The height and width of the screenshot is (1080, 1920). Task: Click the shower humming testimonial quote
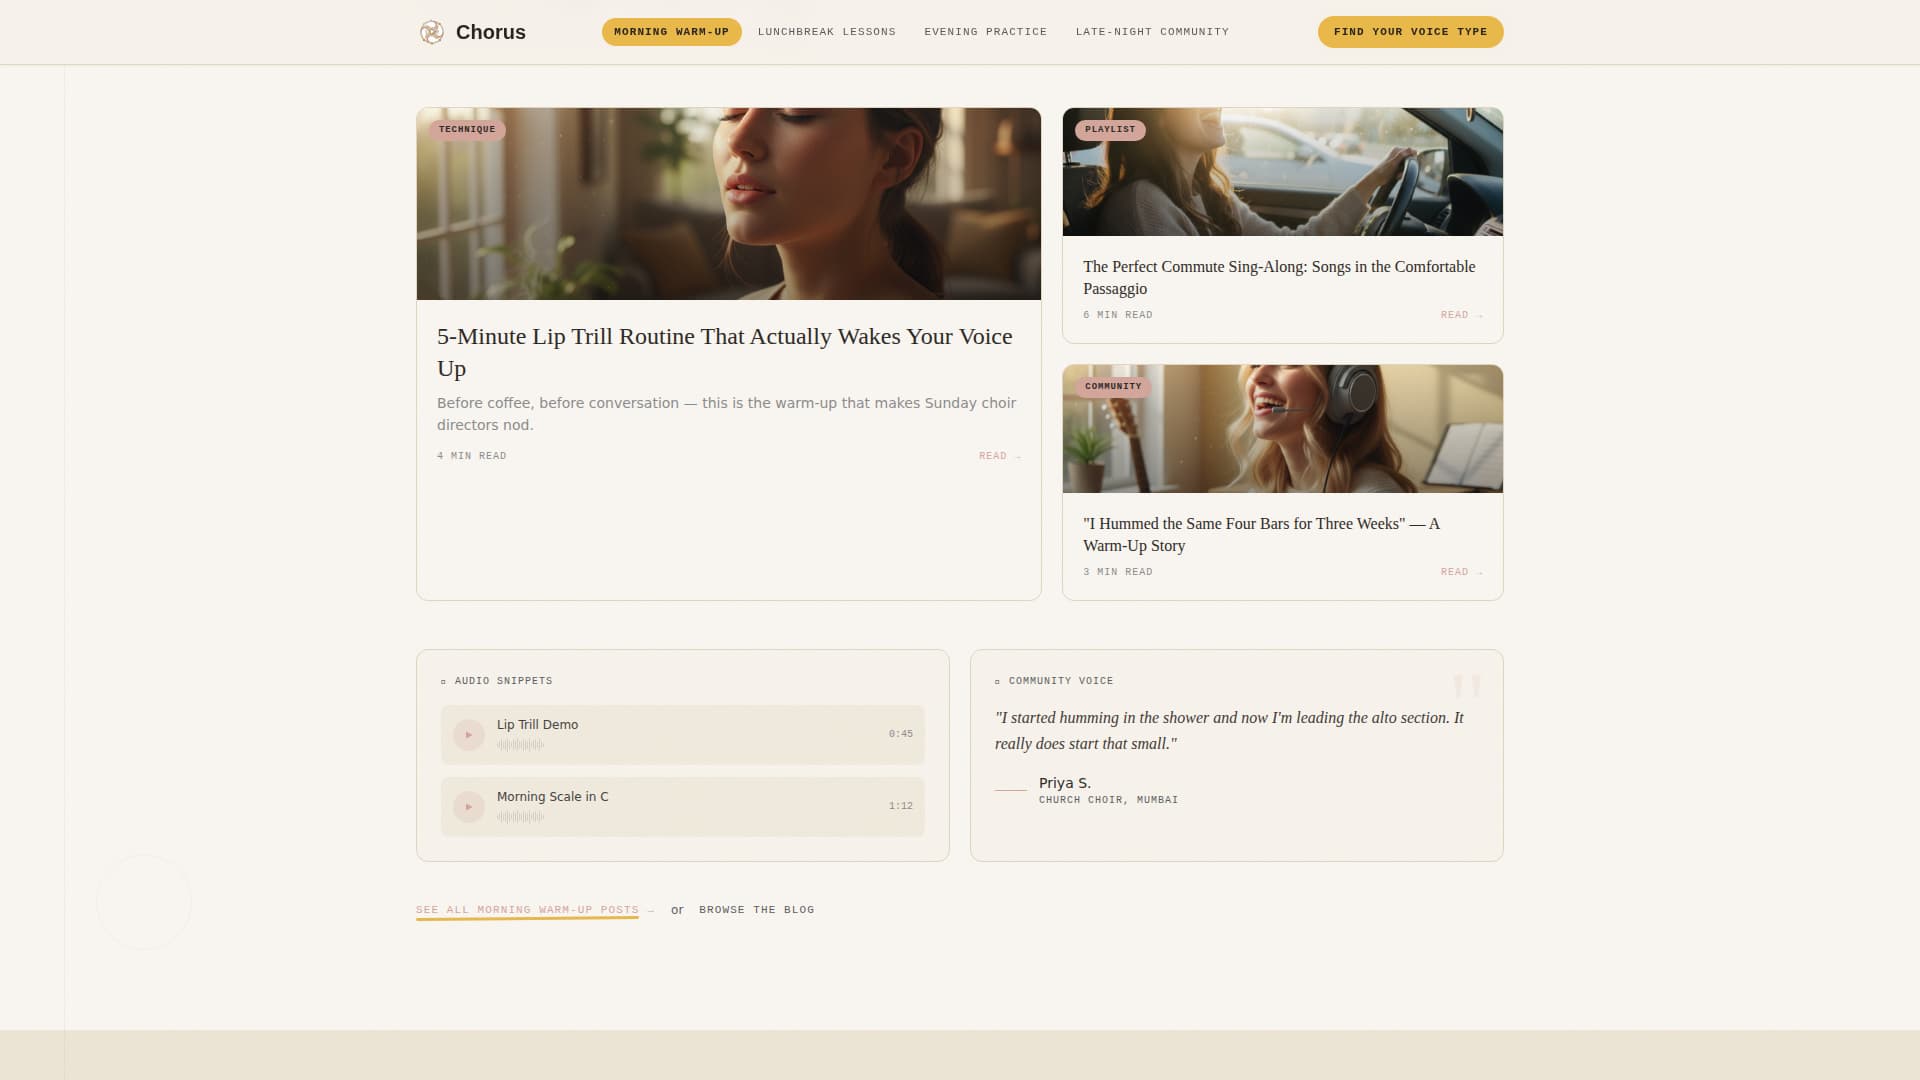coord(1229,731)
